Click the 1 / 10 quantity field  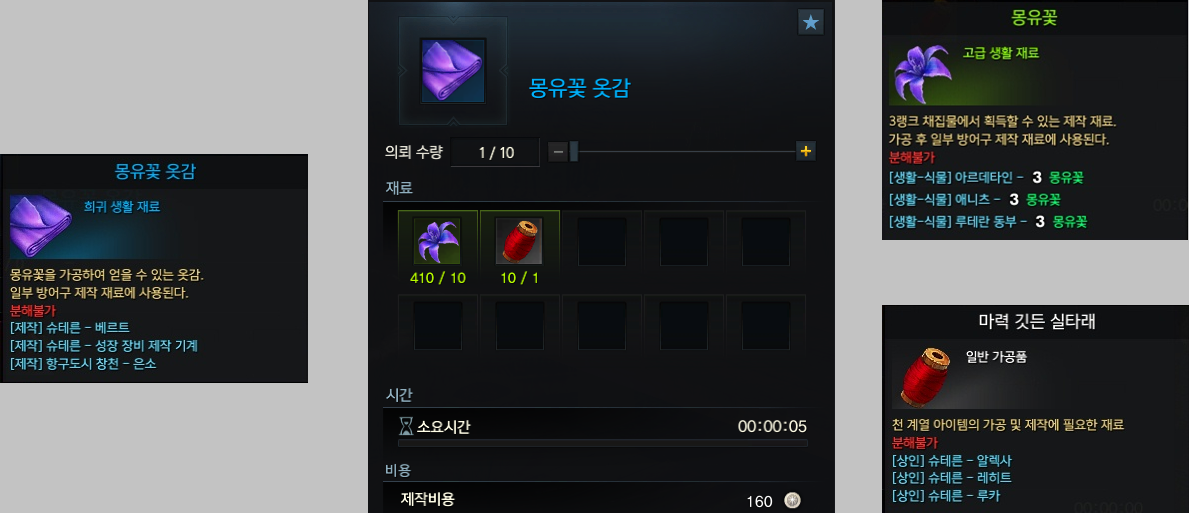pyautogui.click(x=496, y=152)
